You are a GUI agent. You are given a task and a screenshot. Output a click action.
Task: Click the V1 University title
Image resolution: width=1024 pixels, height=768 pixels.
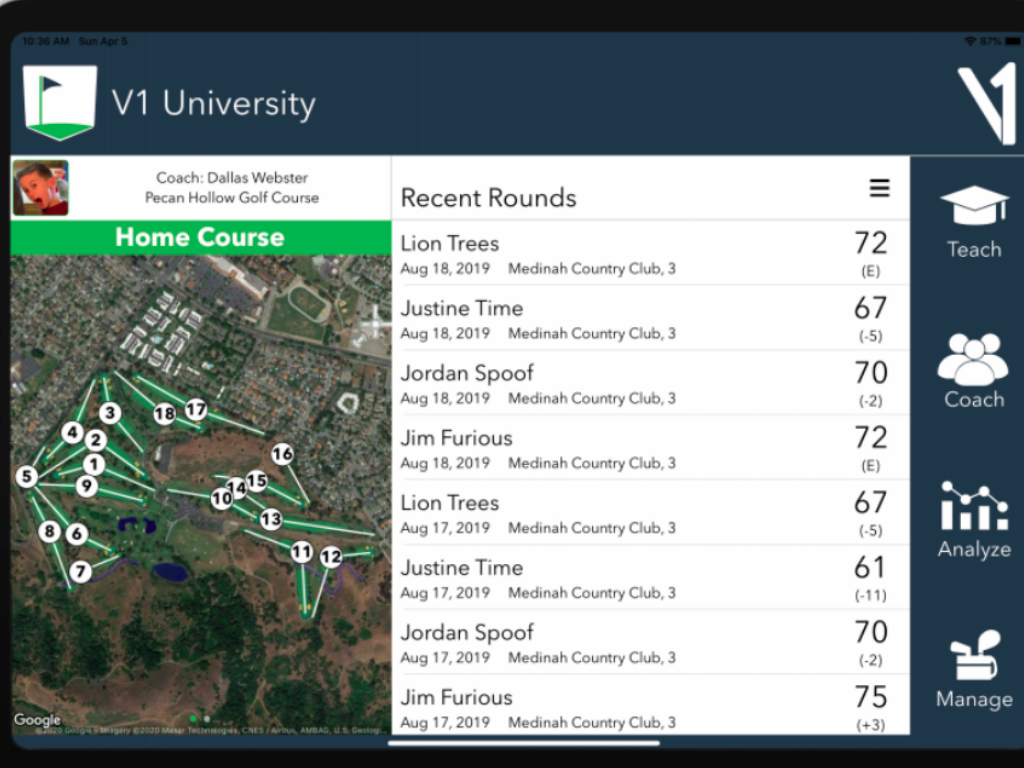(x=214, y=103)
